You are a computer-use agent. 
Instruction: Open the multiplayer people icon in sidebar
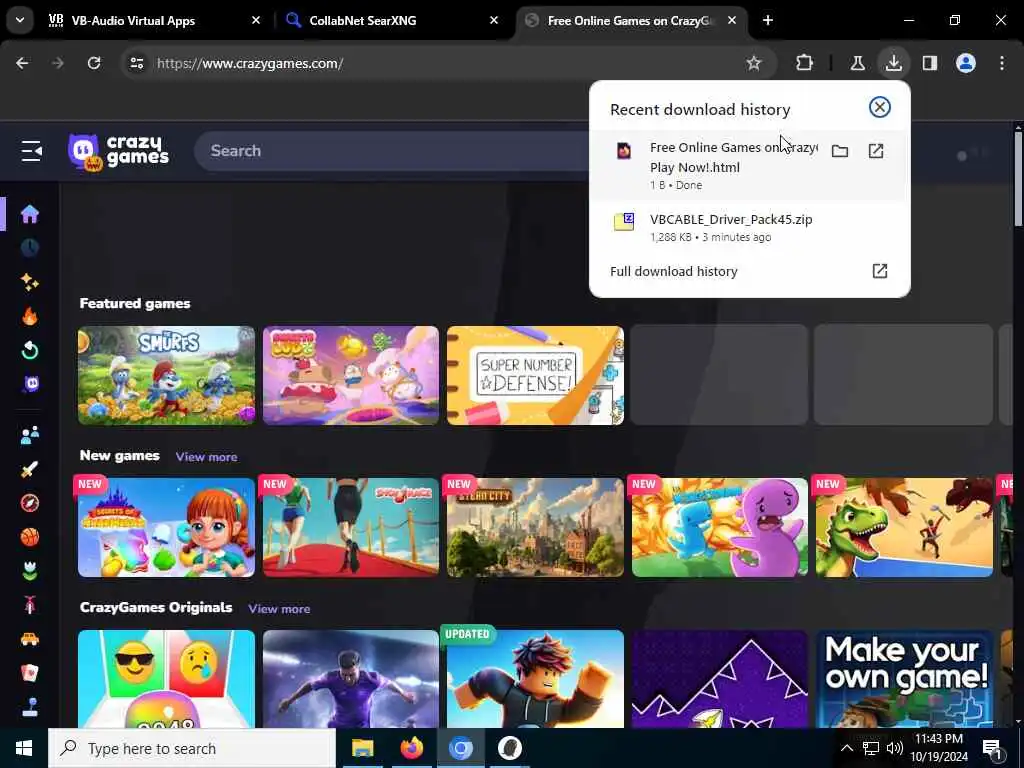pyautogui.click(x=29, y=435)
